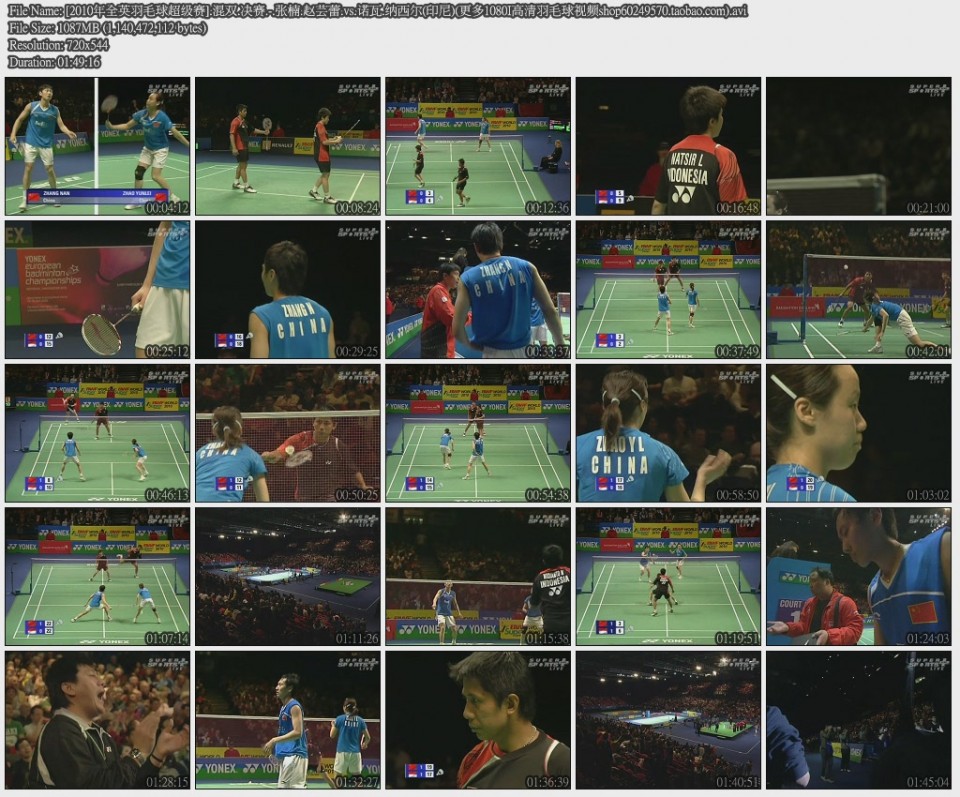Open the court view frame at 00:37:49

668,290
